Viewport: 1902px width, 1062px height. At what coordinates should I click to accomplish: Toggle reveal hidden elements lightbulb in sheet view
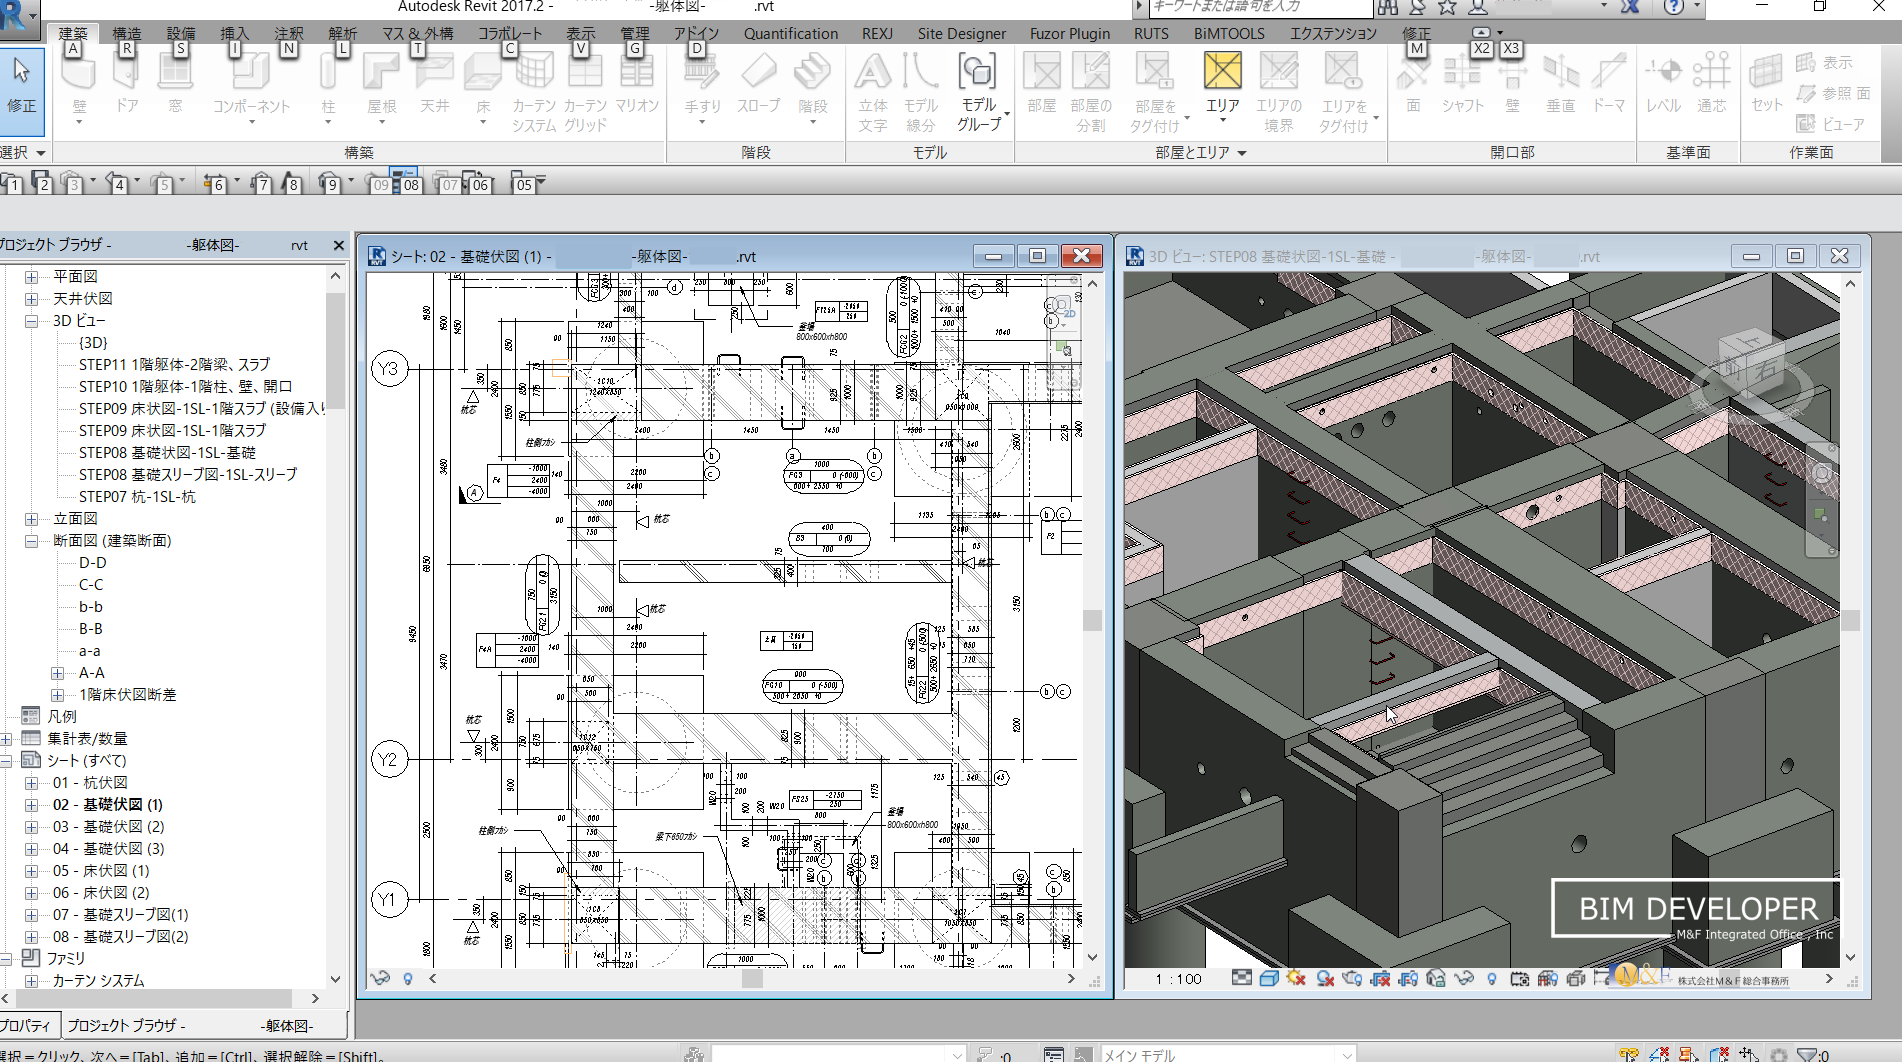(407, 978)
